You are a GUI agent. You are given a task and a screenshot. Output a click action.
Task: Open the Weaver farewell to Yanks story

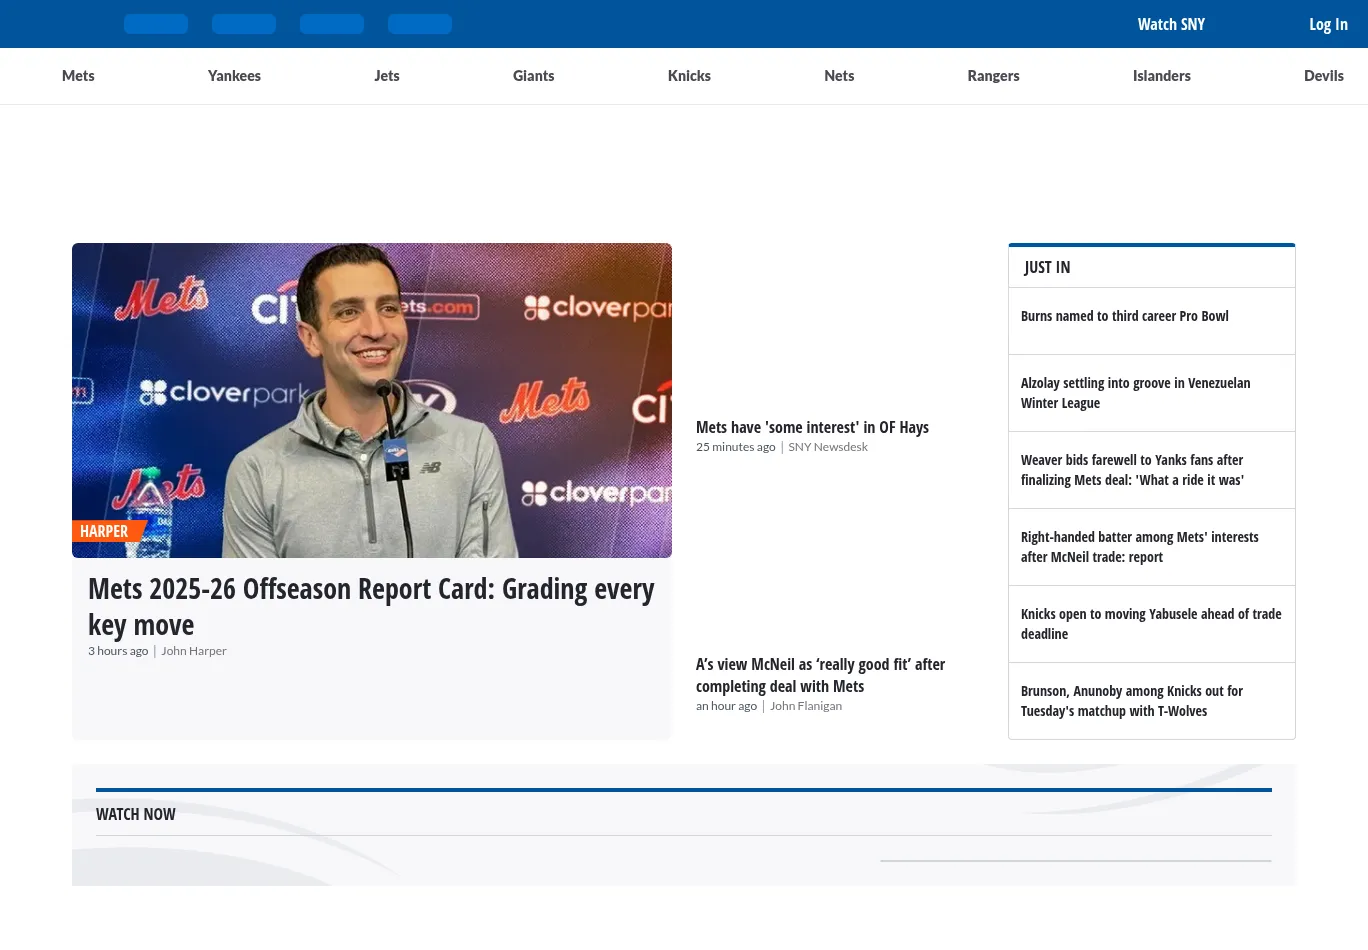click(x=1132, y=470)
